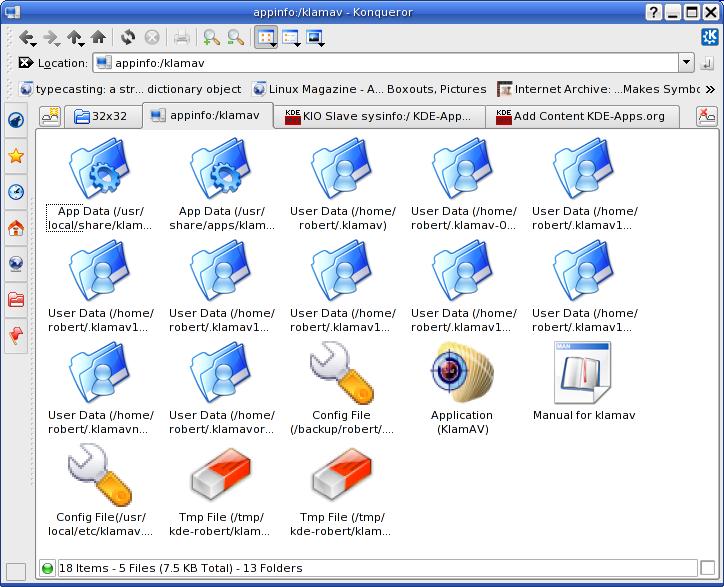Open typecasting: a str... dictionary object bookmark
The width and height of the screenshot is (724, 587).
click(x=131, y=89)
